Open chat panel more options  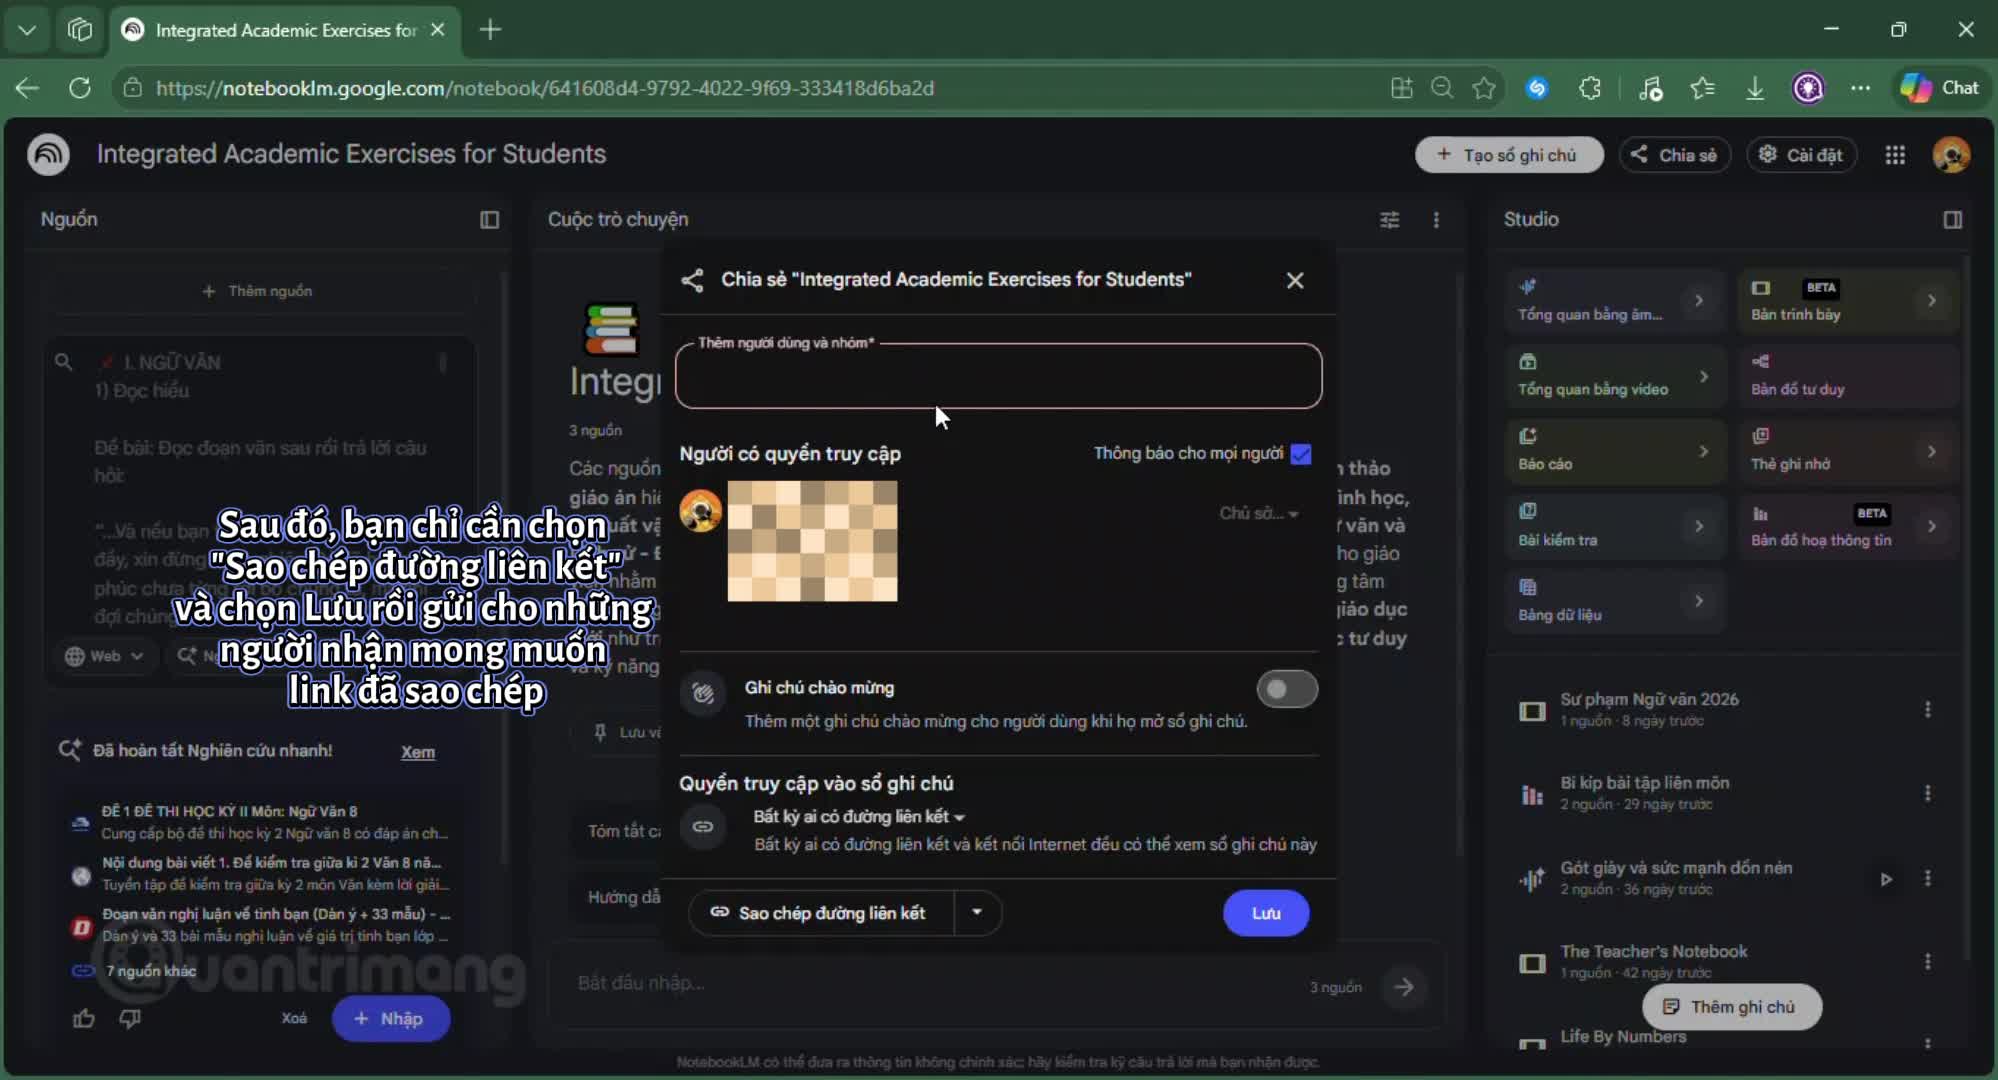[1436, 220]
